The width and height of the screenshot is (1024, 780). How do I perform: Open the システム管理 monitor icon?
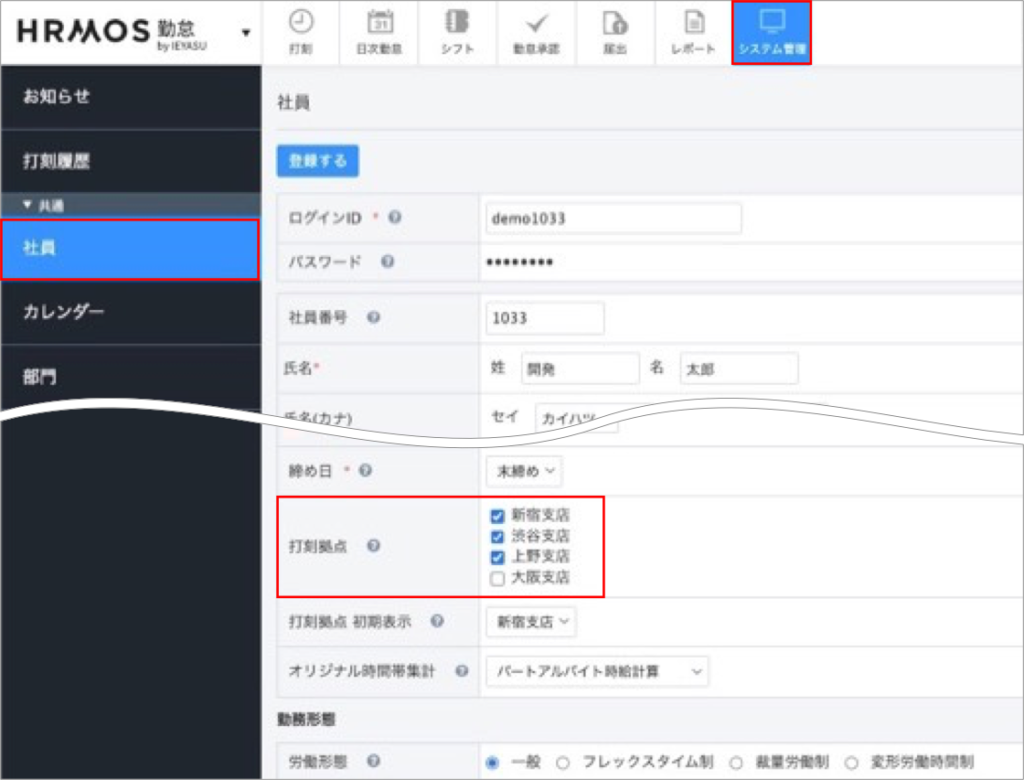click(771, 32)
